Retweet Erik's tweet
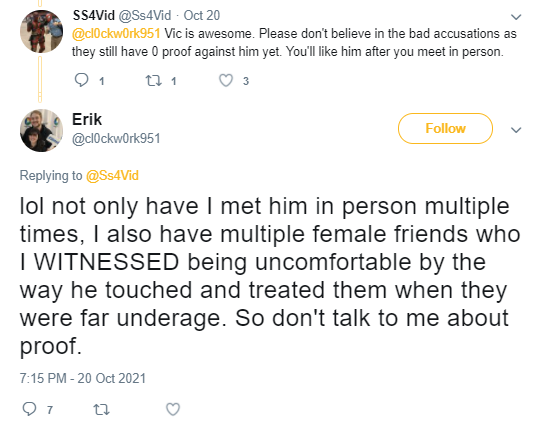 (101, 410)
